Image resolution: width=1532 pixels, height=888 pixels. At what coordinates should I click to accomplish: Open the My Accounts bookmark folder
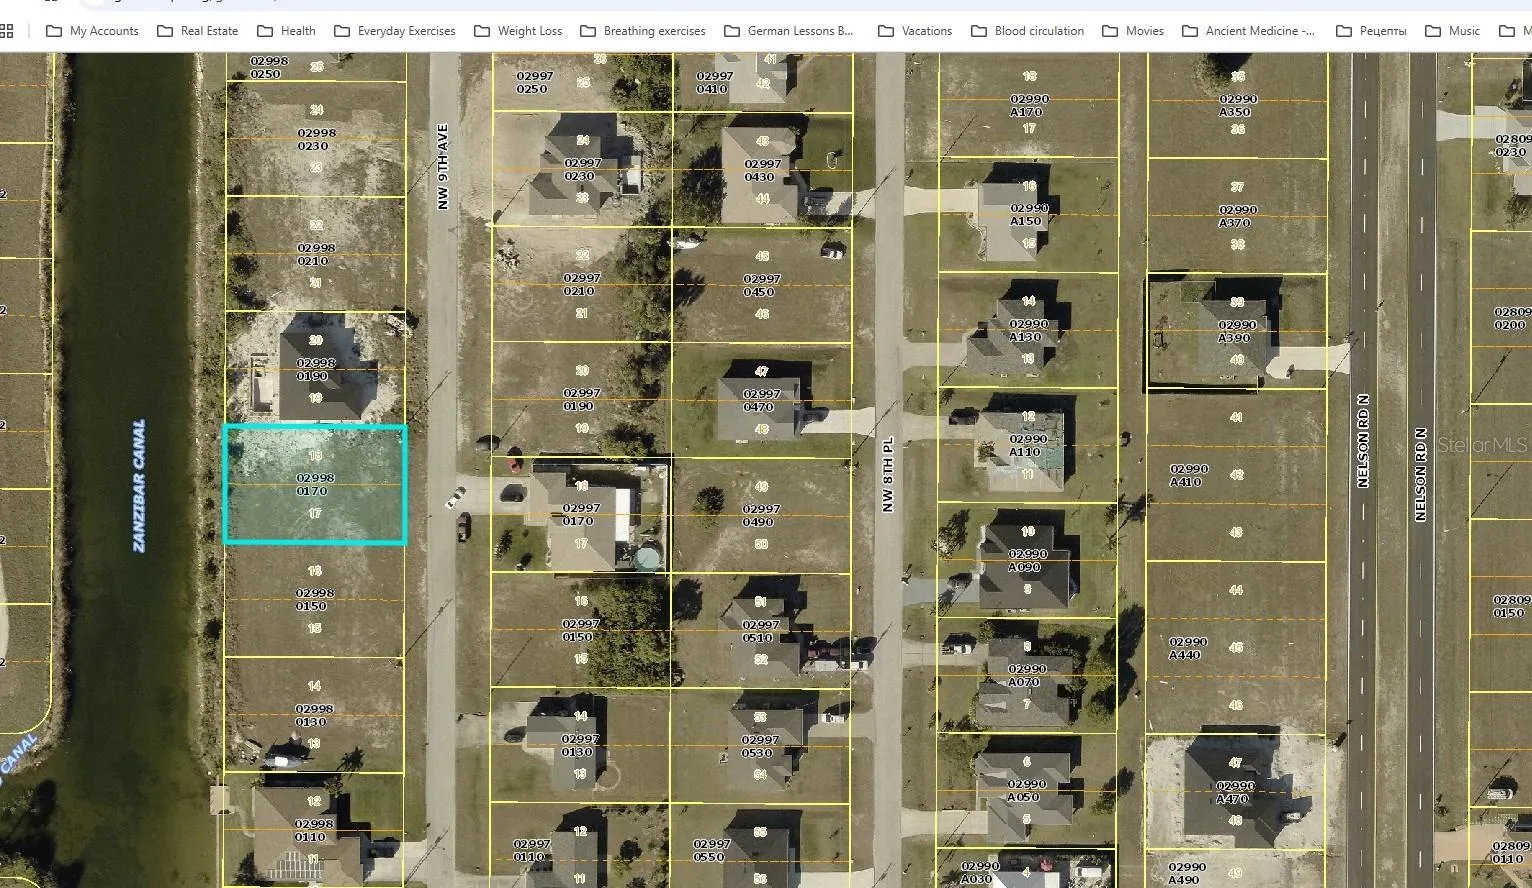click(92, 31)
